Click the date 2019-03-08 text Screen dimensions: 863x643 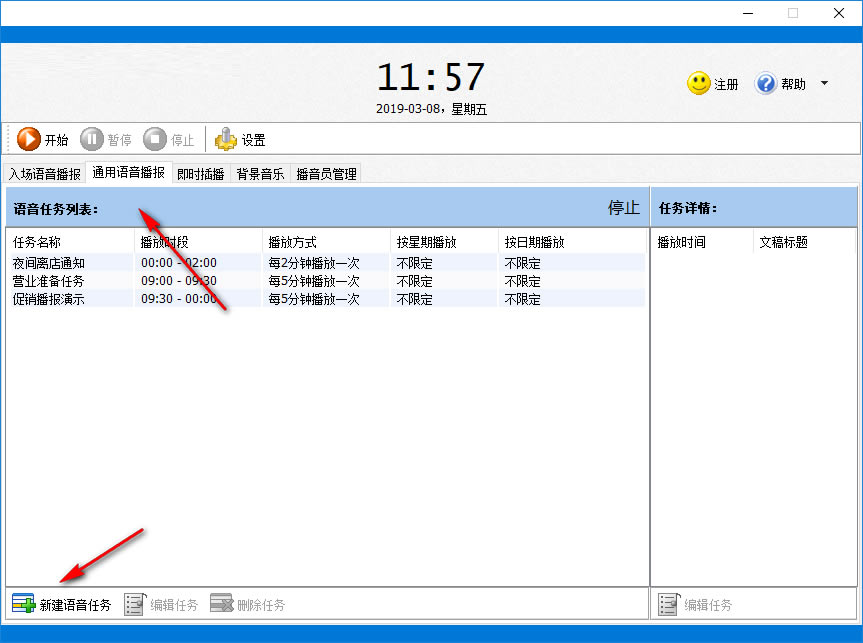(x=407, y=108)
